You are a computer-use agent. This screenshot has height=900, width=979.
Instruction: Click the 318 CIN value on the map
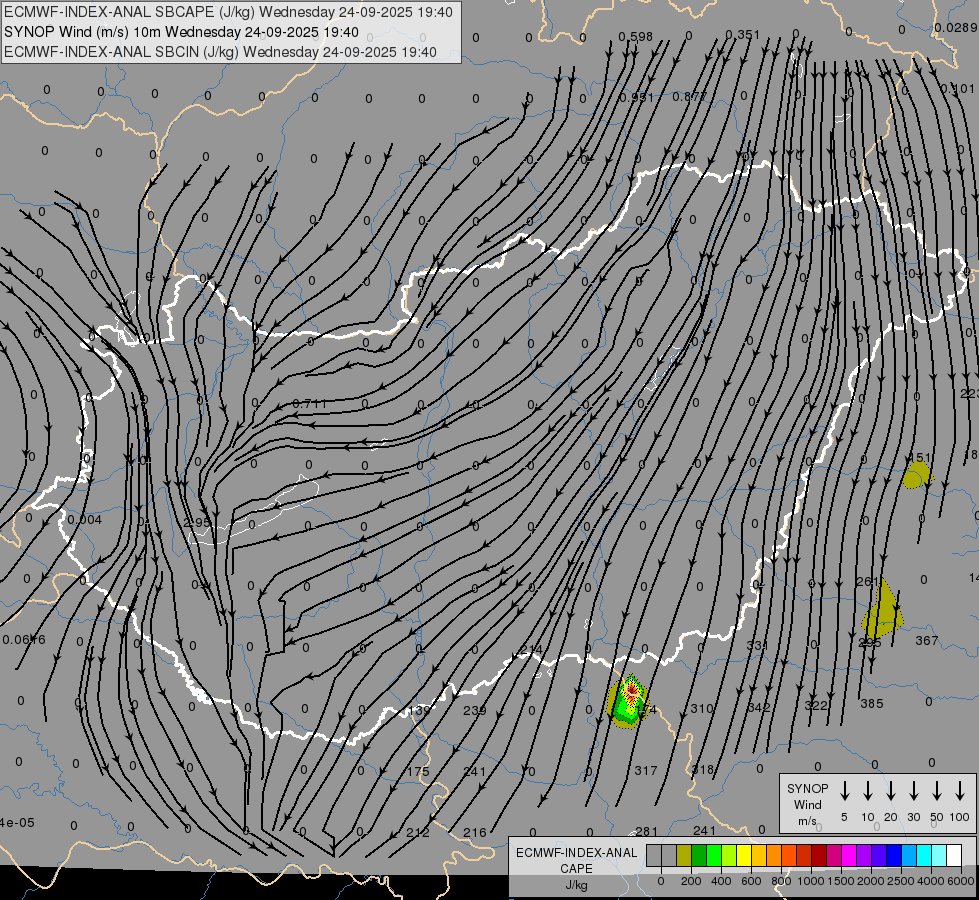pyautogui.click(x=703, y=769)
